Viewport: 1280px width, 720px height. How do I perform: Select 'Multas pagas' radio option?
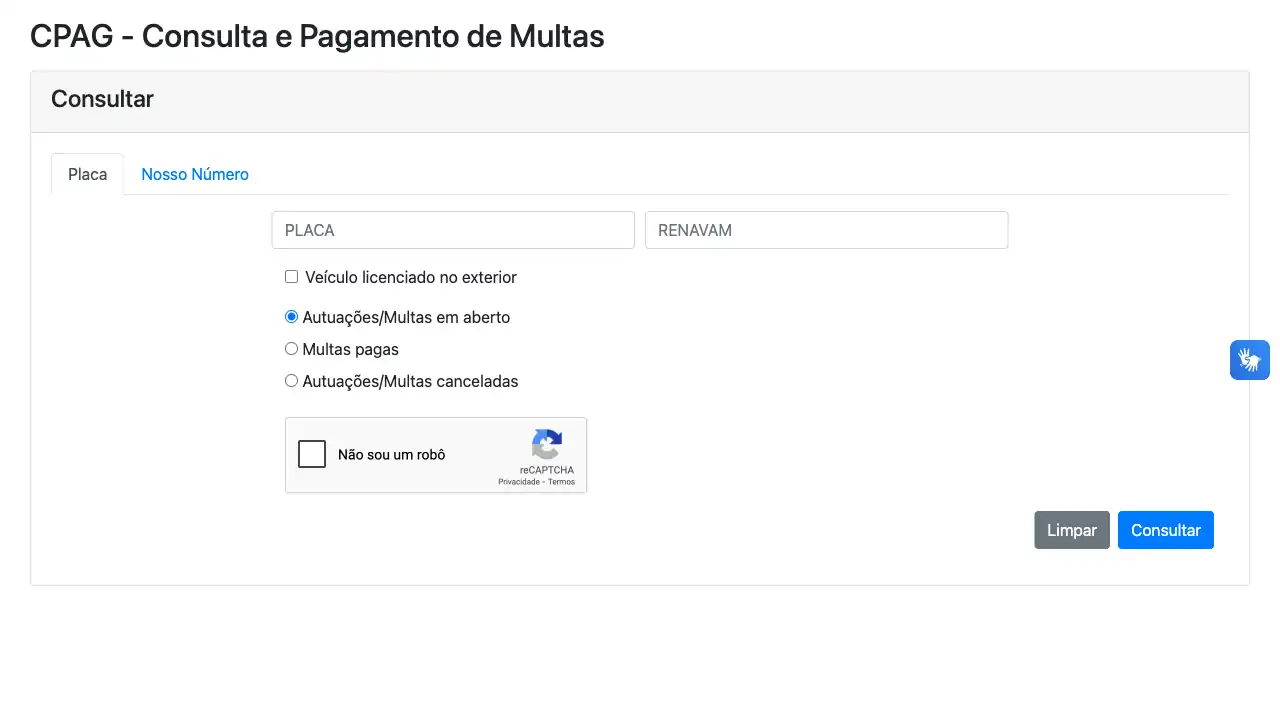tap(291, 348)
